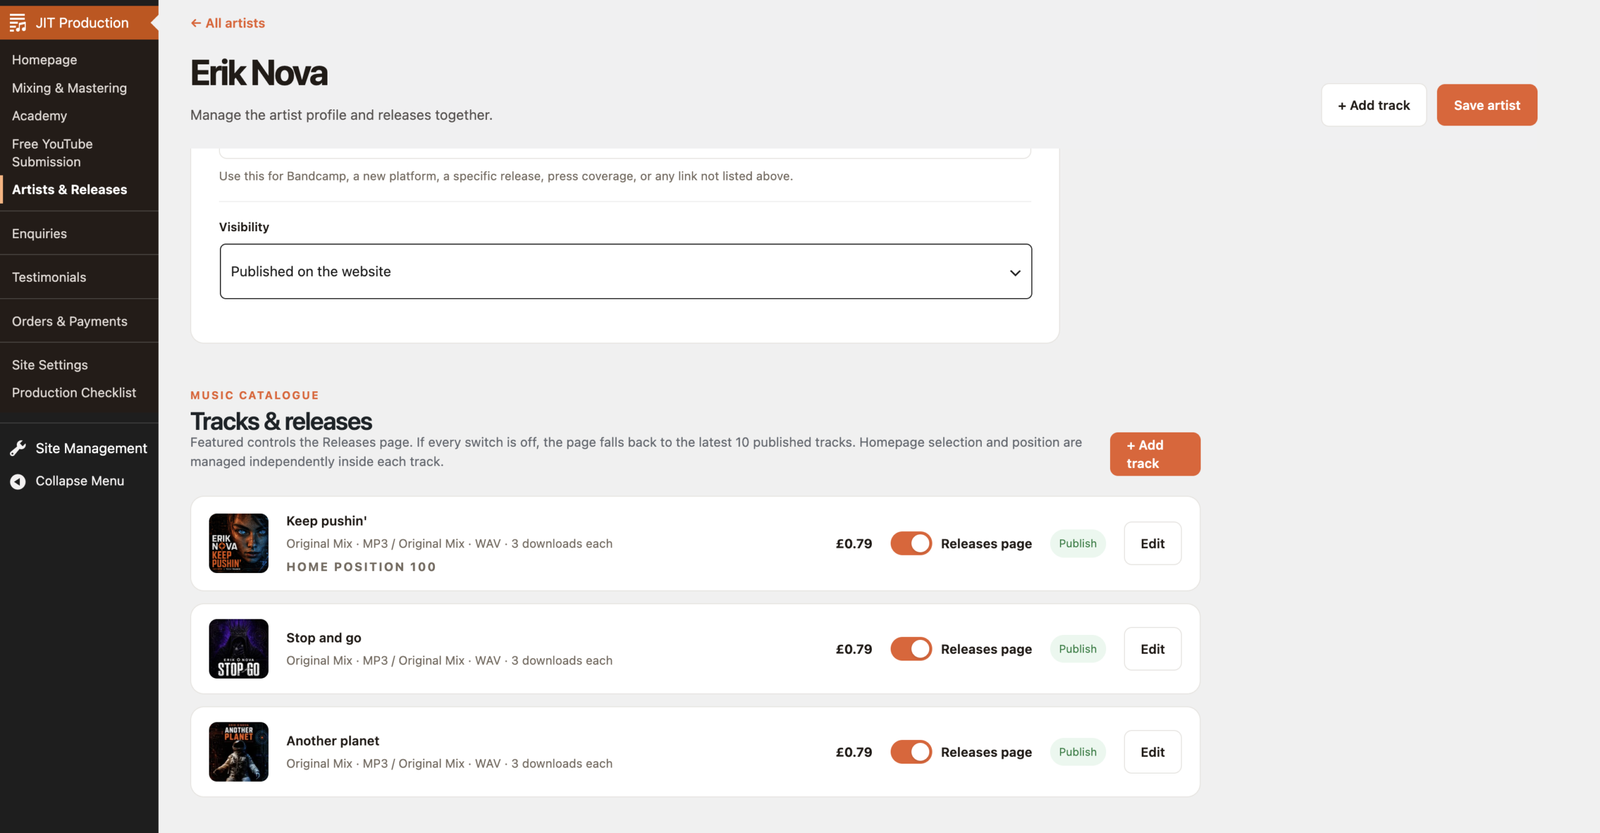Click the Tracks & releases heading

click(281, 421)
